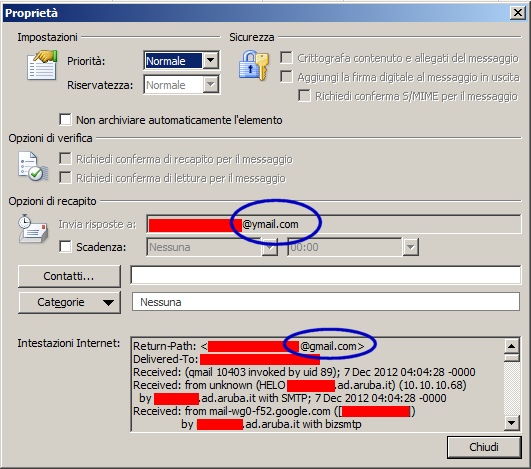Click the Contatti... button
Viewport: 531px width, 469px height.
[x=69, y=276]
